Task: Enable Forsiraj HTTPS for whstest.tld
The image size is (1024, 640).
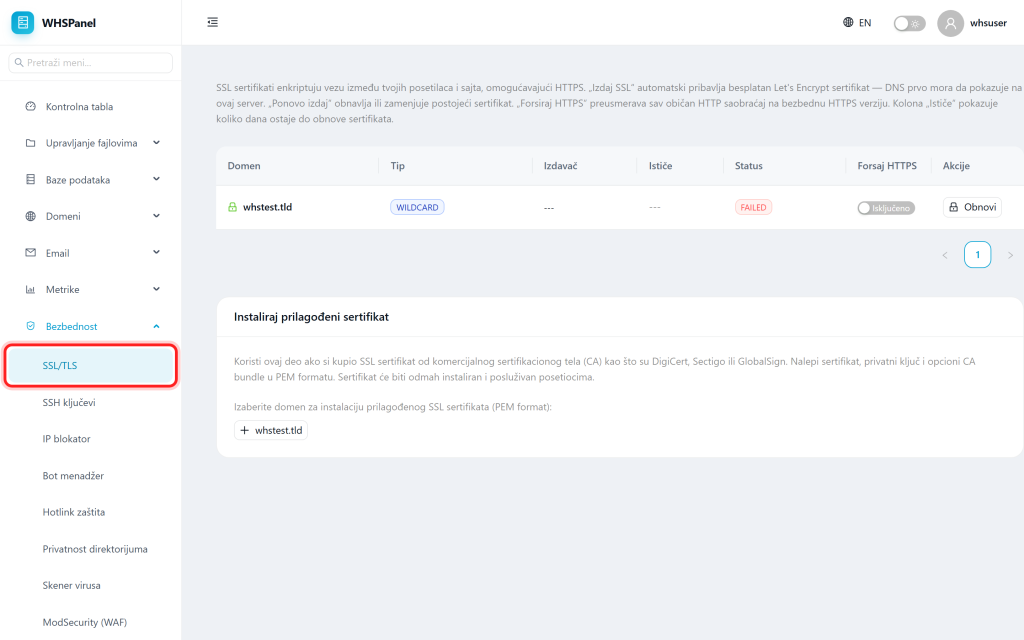Action: tap(886, 208)
